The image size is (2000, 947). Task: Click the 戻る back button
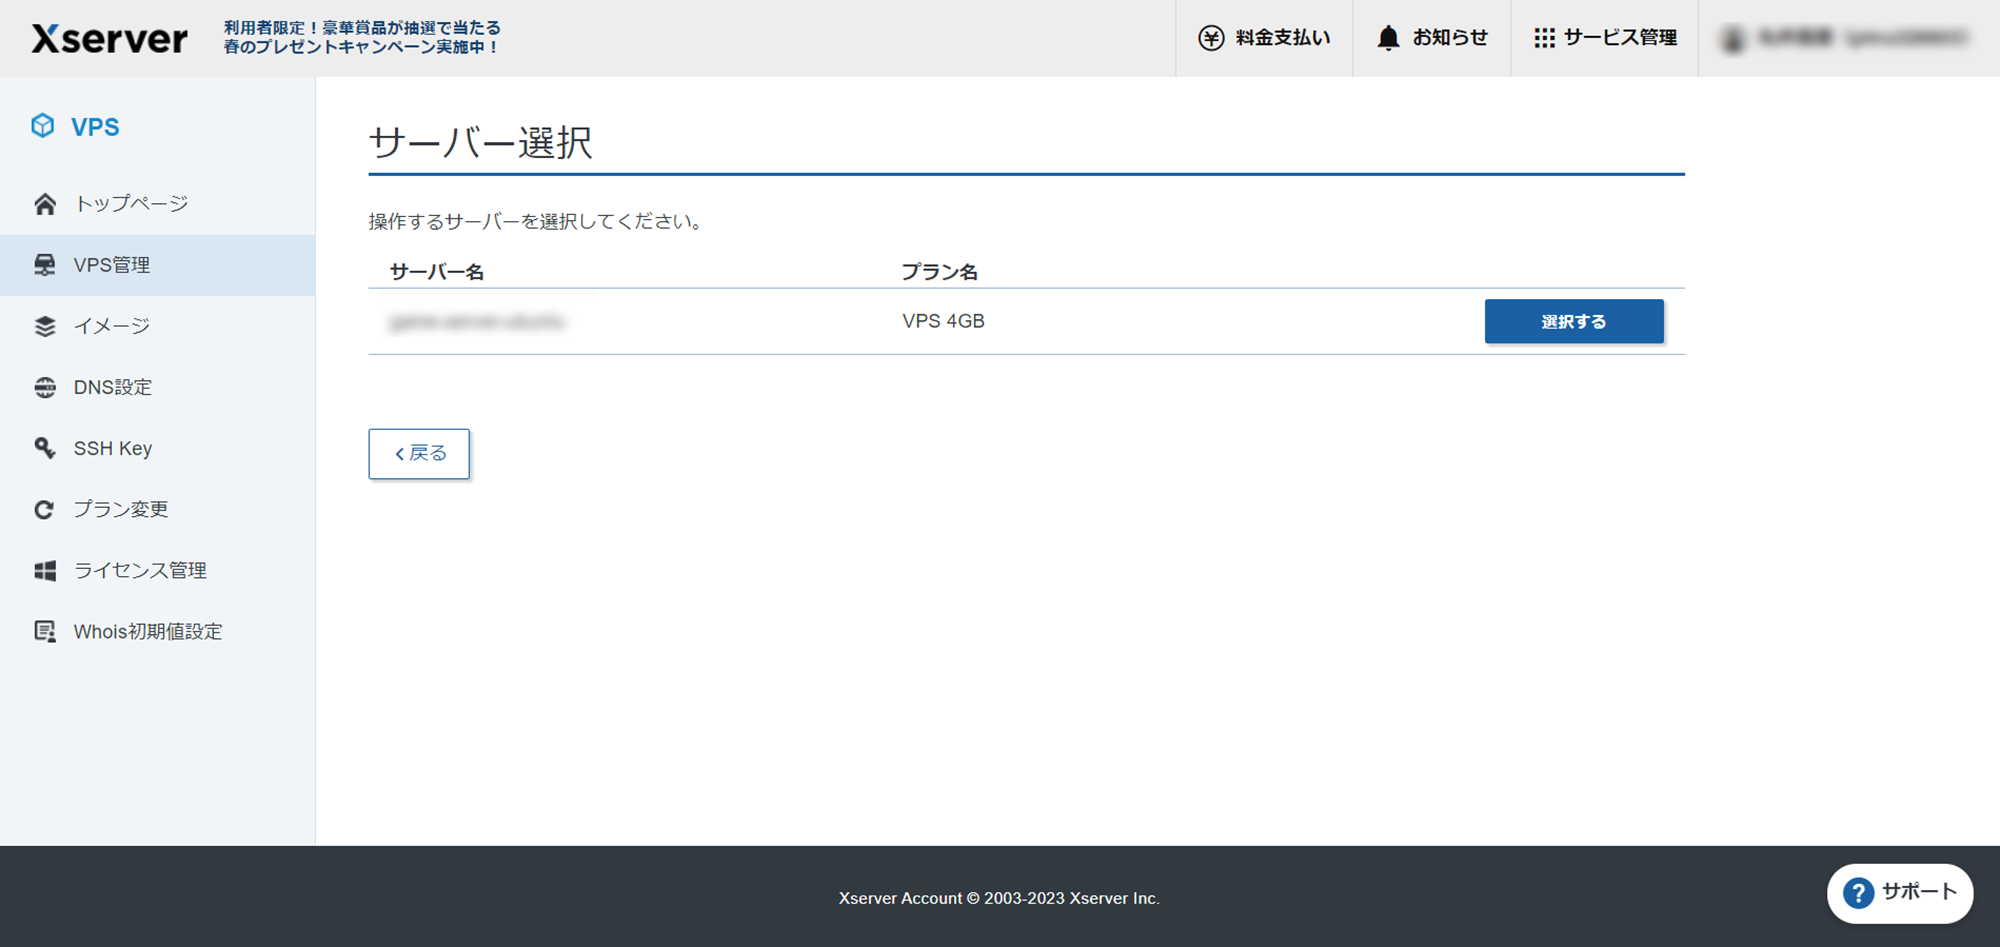418,453
